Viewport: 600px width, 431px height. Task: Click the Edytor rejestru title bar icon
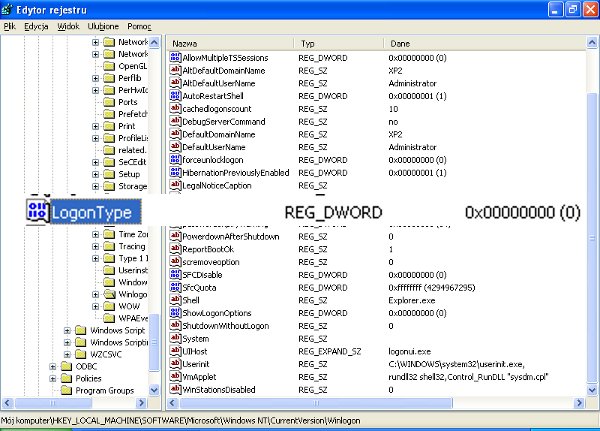(x=7, y=10)
